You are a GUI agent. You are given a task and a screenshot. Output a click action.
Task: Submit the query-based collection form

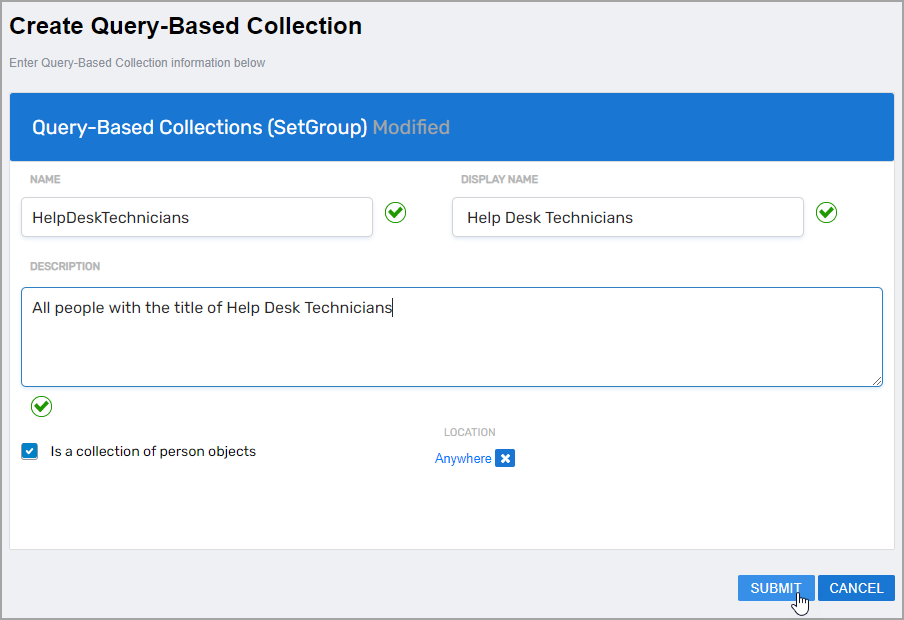point(775,588)
